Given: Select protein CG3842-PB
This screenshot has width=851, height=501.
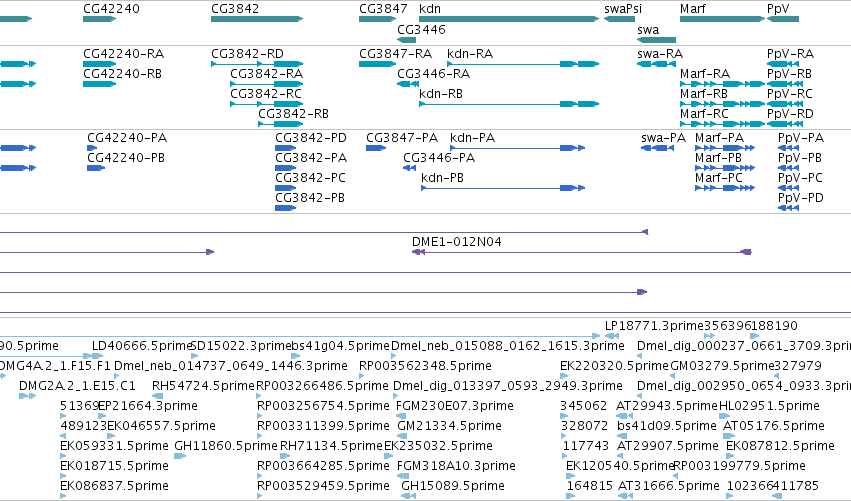Looking at the screenshot, I should coord(285,208).
